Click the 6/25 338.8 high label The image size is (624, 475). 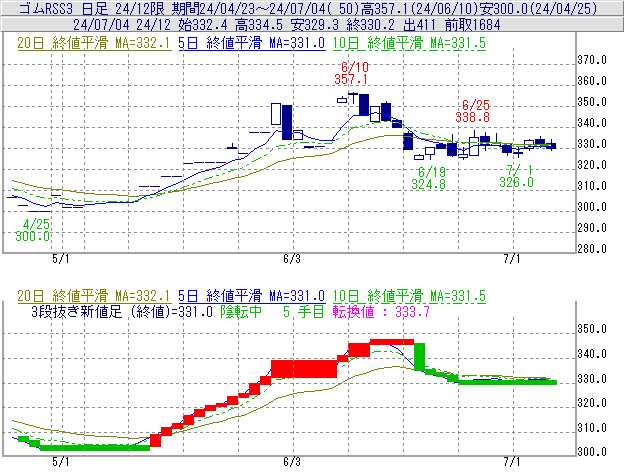click(473, 111)
